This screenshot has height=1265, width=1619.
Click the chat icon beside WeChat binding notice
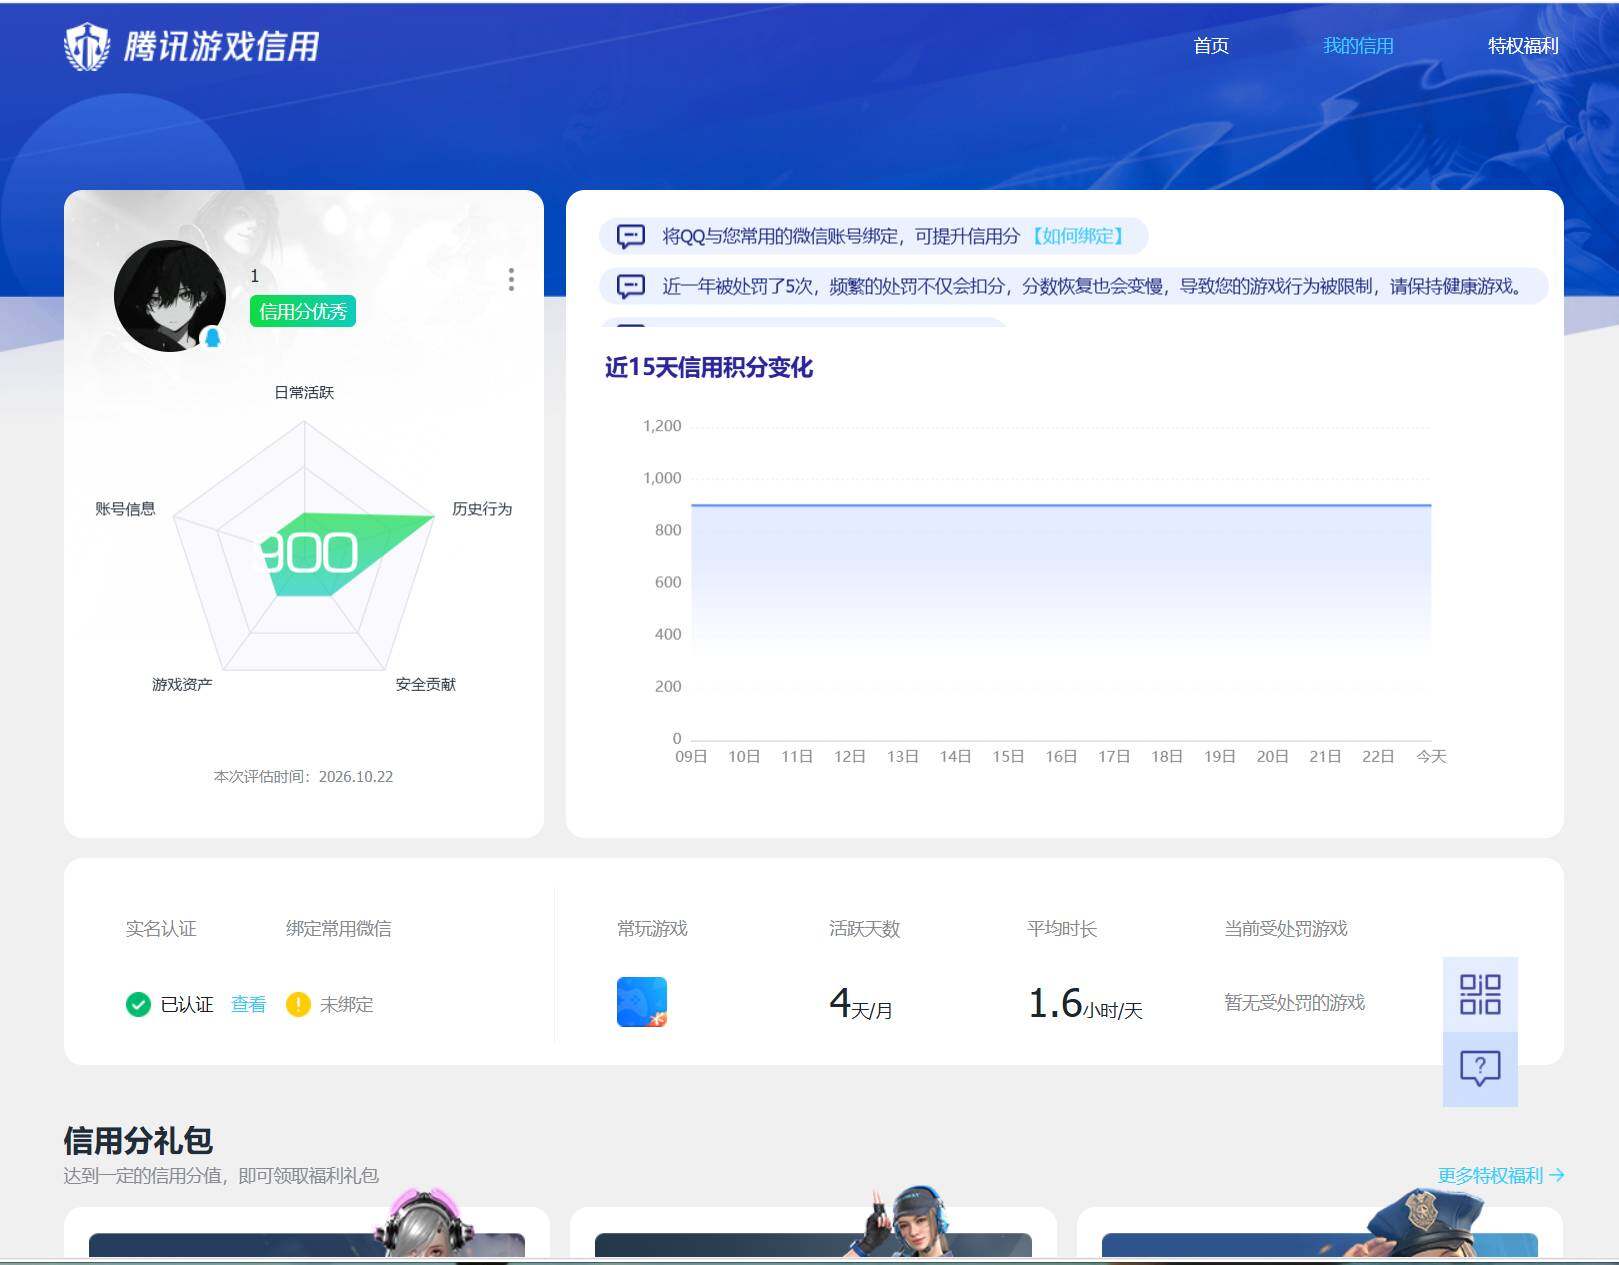(x=631, y=236)
